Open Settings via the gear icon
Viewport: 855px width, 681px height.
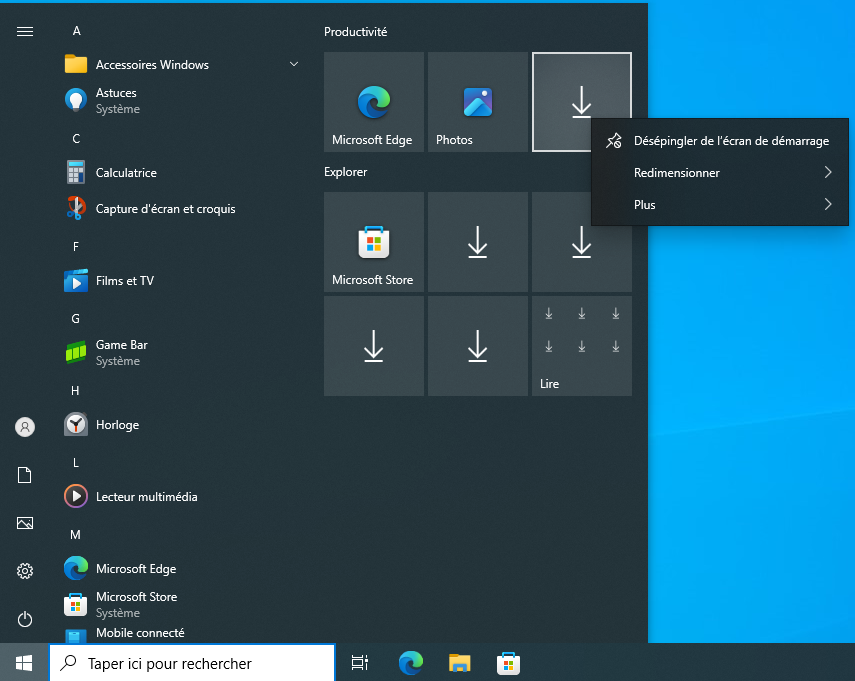(25, 571)
